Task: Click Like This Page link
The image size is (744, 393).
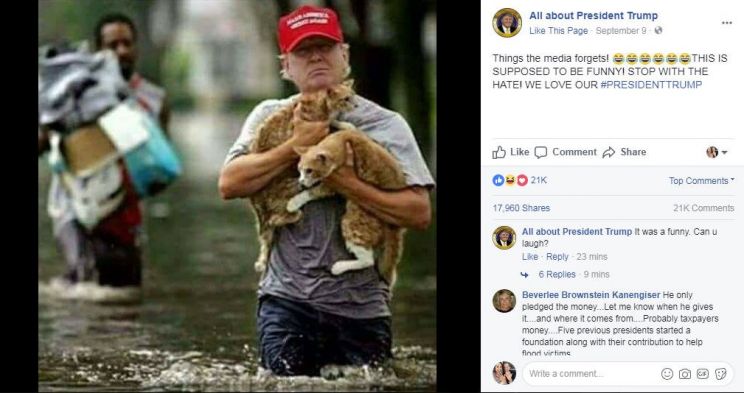Action: tap(558, 30)
